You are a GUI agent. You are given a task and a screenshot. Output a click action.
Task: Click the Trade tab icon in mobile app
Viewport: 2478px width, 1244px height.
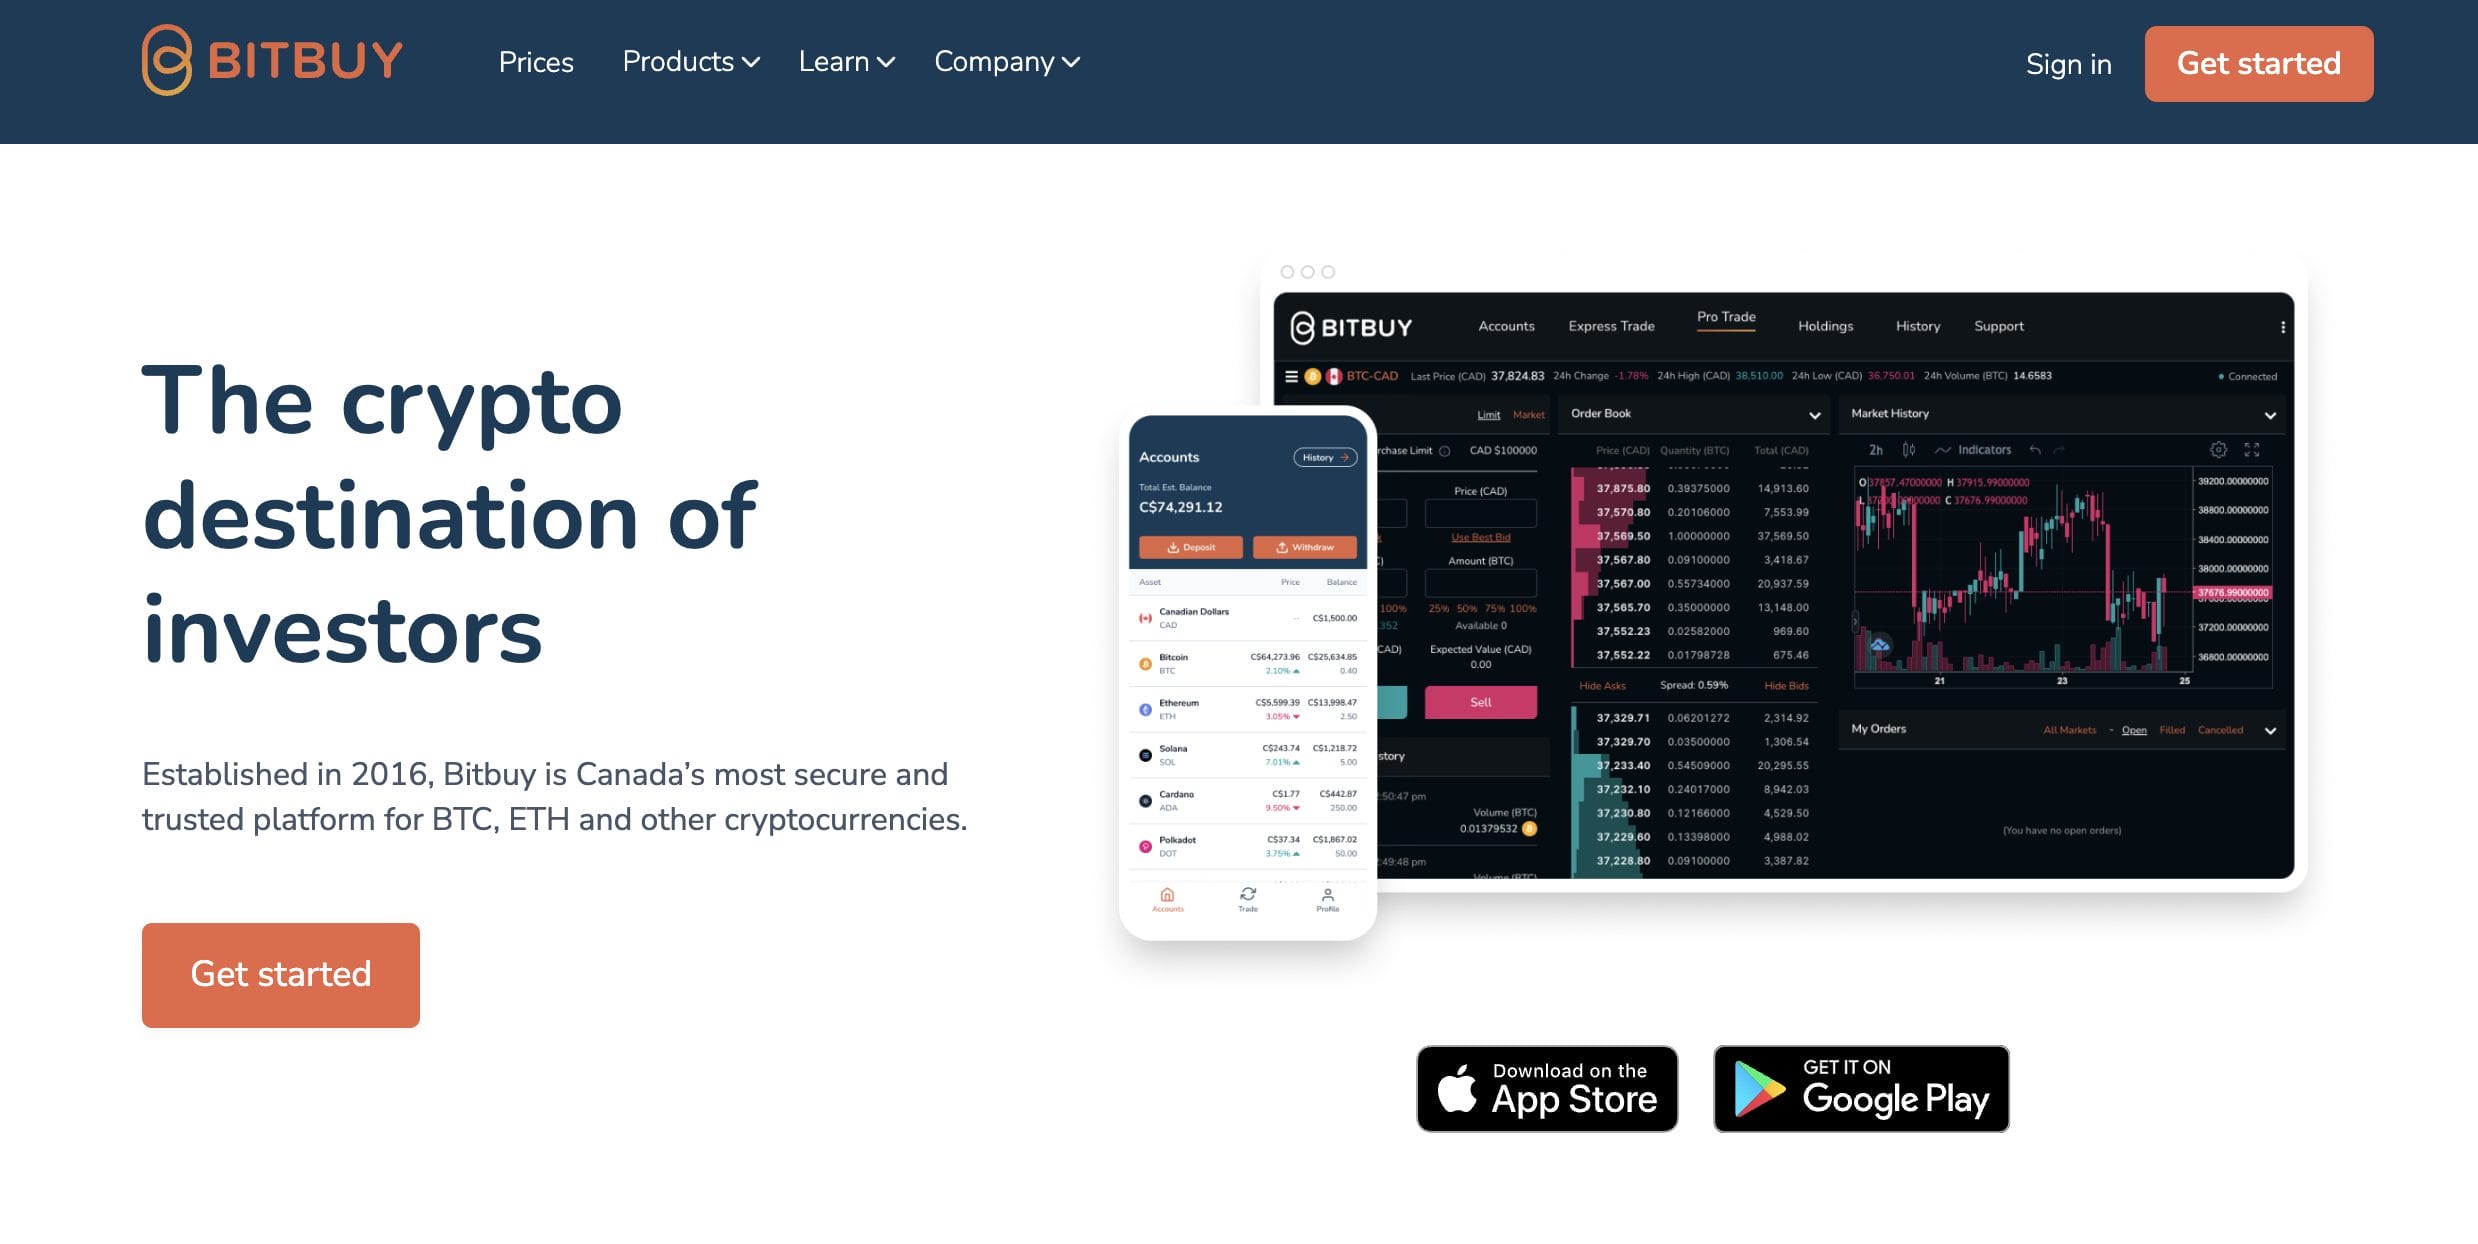[1249, 897]
